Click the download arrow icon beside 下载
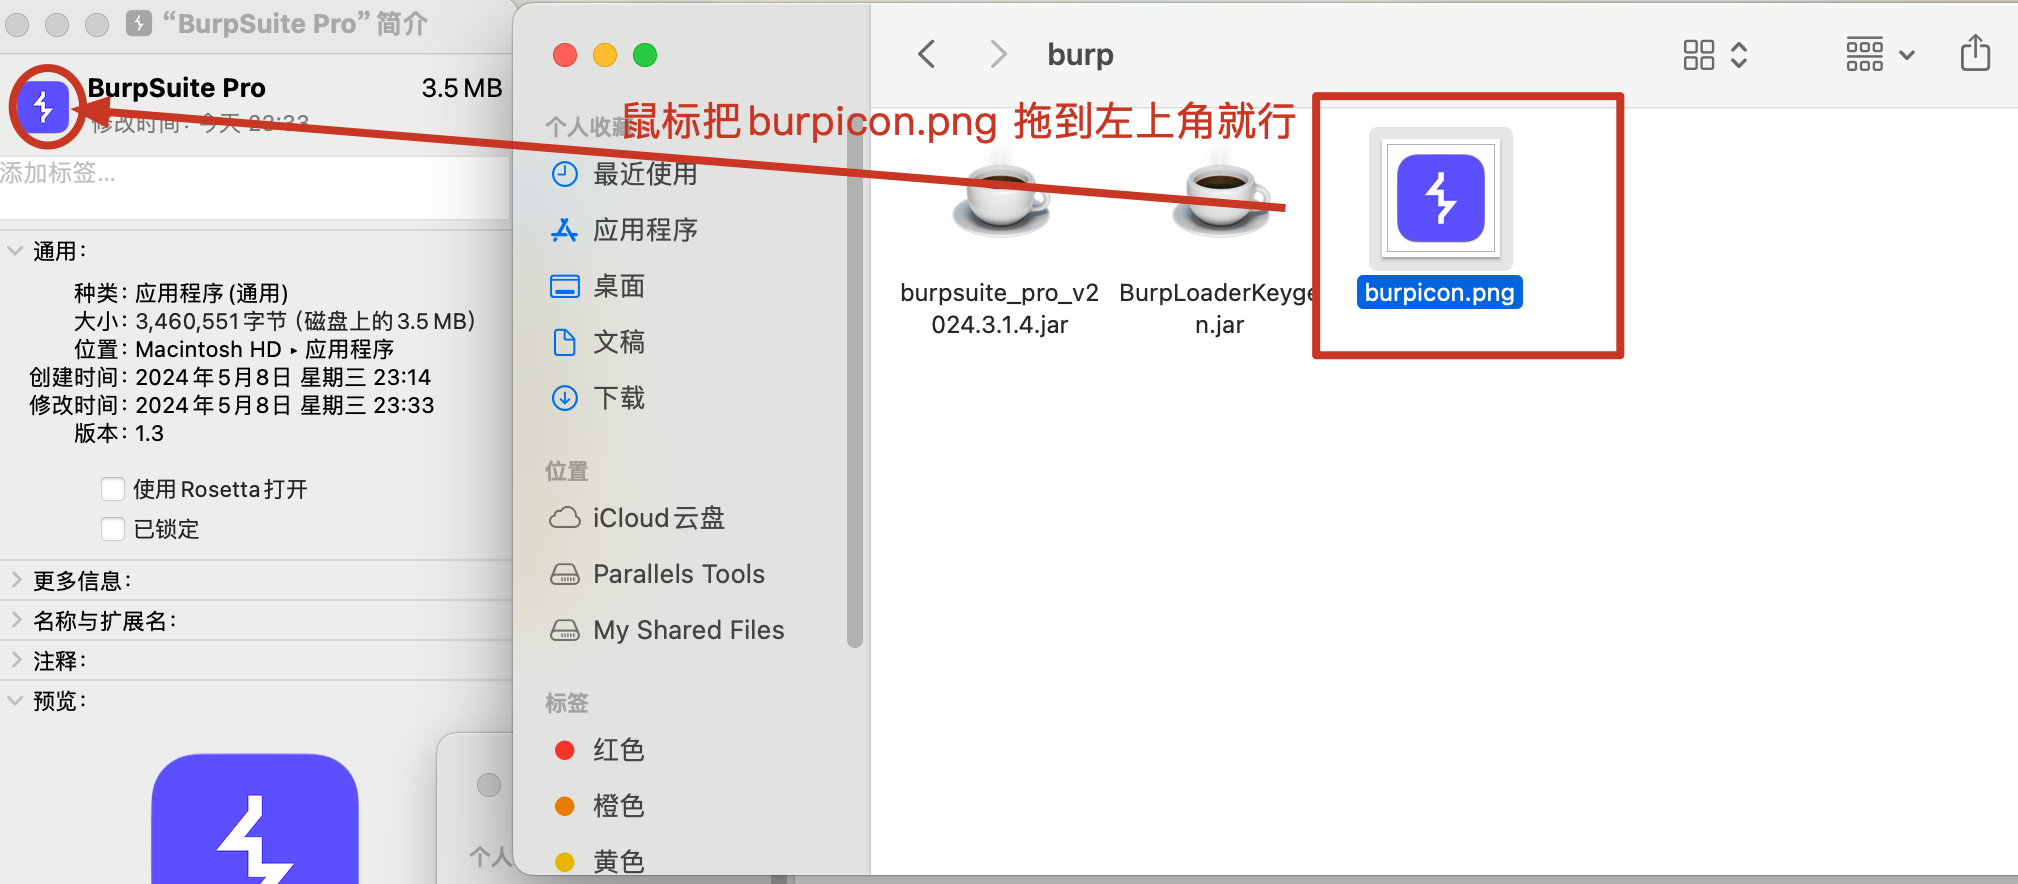2018x884 pixels. click(x=565, y=398)
